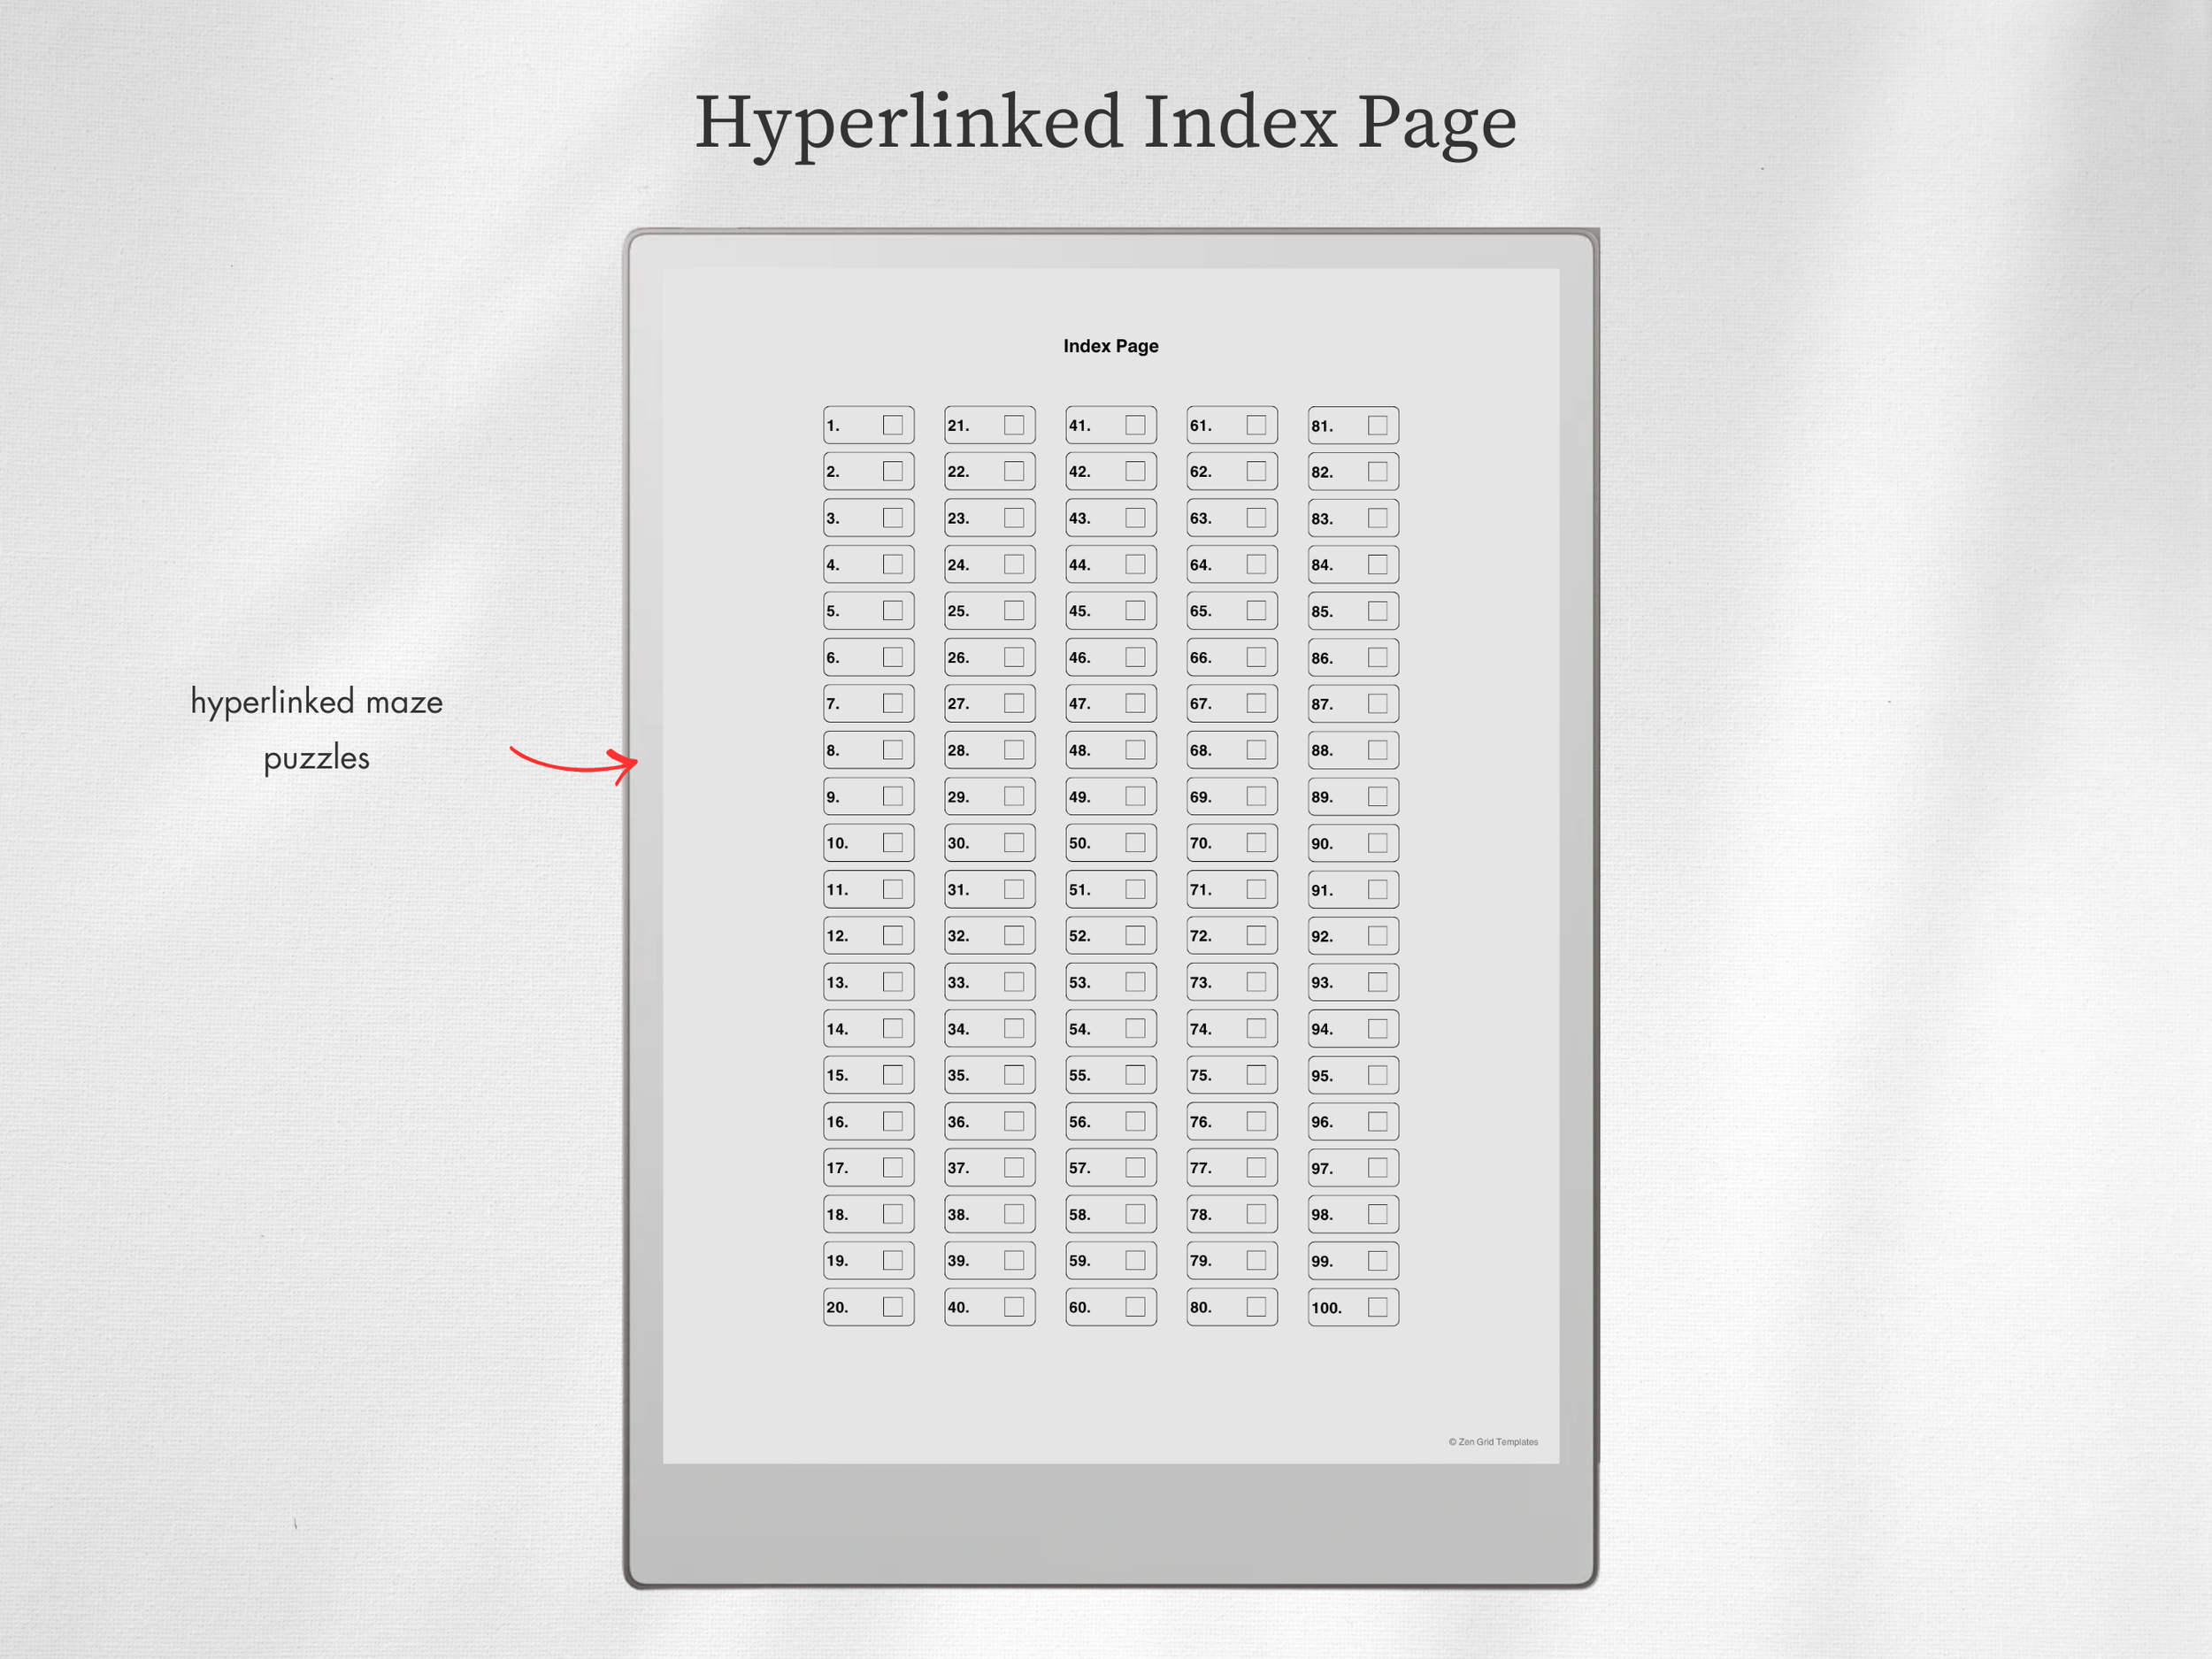
Task: Click the Hyperlinked Index Page title
Action: 1106,124
